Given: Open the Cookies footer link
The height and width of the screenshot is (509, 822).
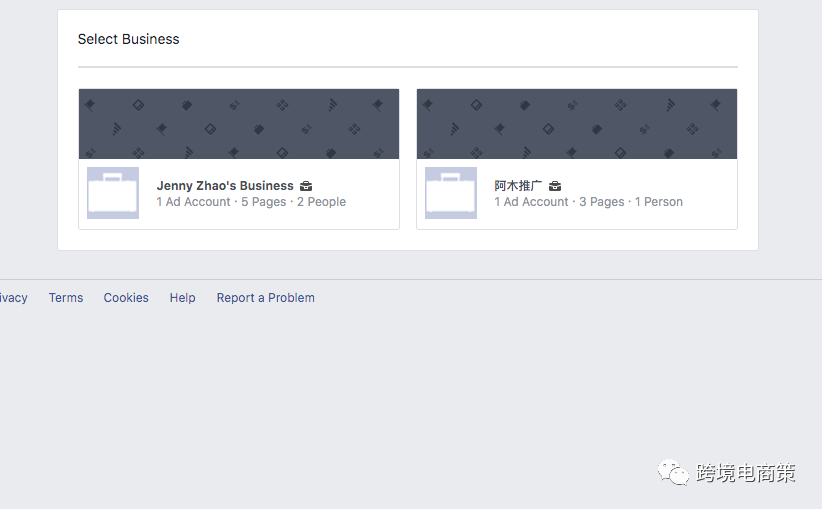Looking at the screenshot, I should (126, 298).
